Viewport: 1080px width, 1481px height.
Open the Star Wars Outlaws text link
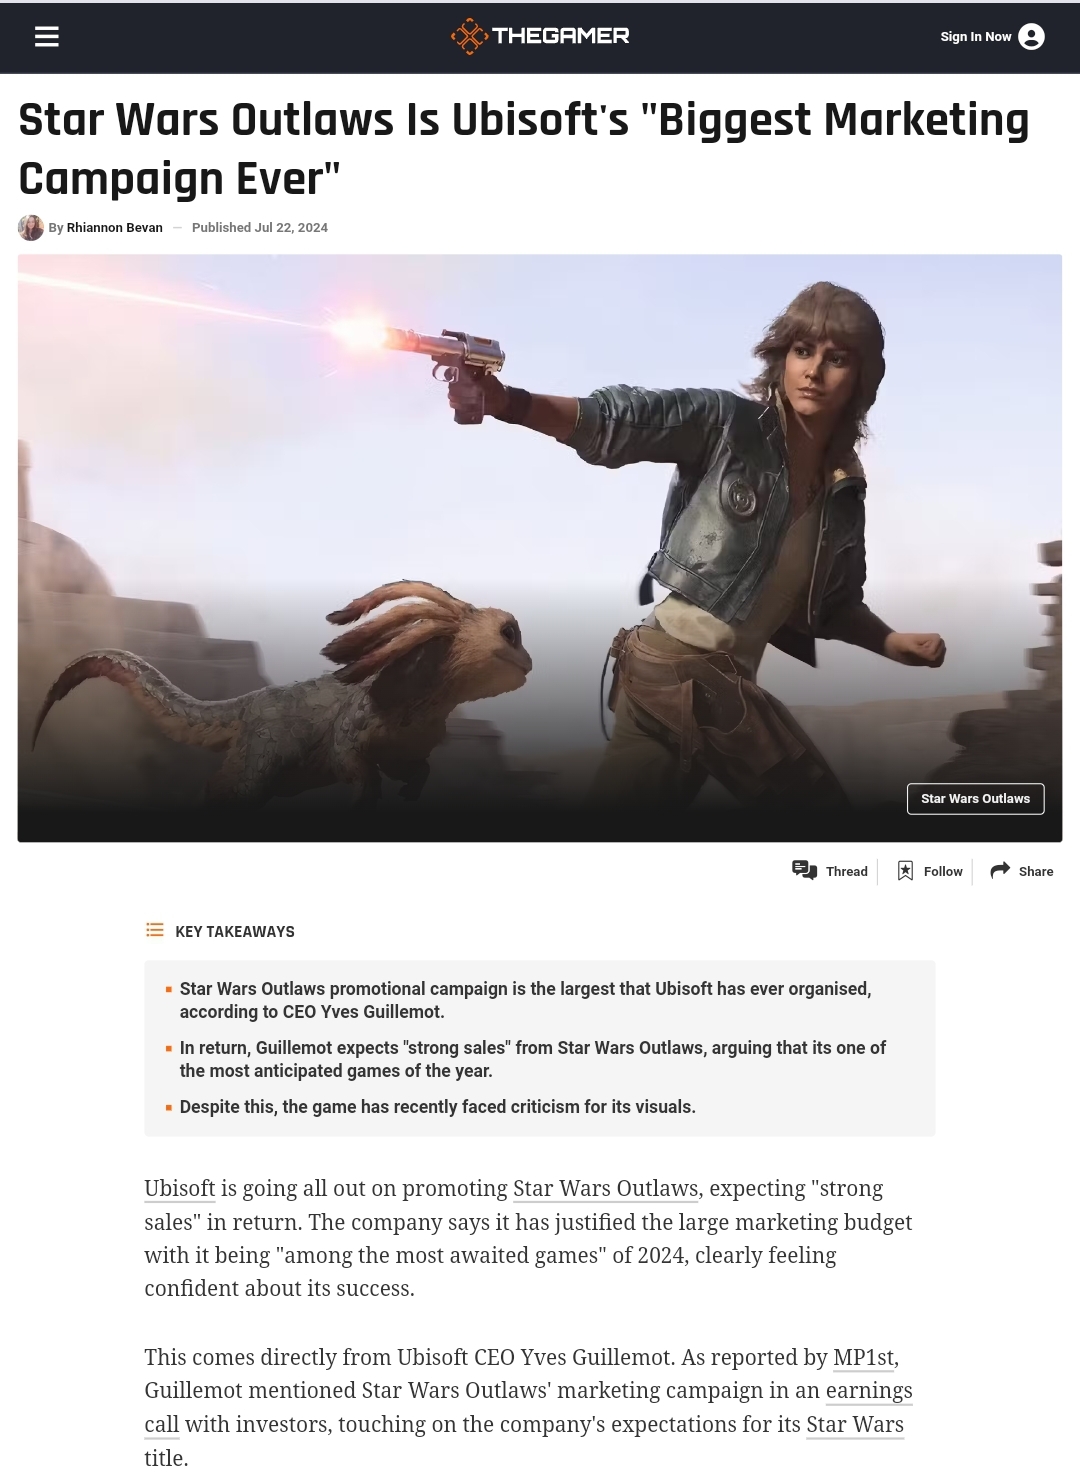tap(605, 1189)
